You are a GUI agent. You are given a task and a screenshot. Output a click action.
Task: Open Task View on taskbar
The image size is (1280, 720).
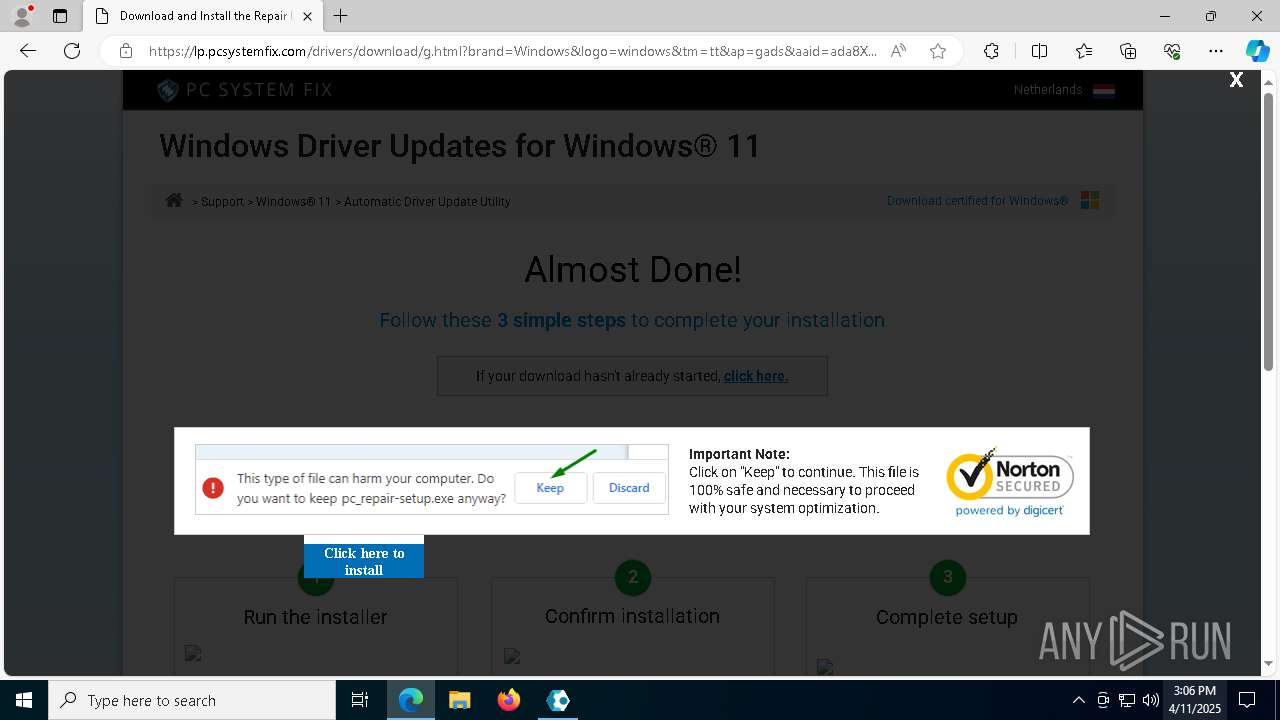[360, 700]
